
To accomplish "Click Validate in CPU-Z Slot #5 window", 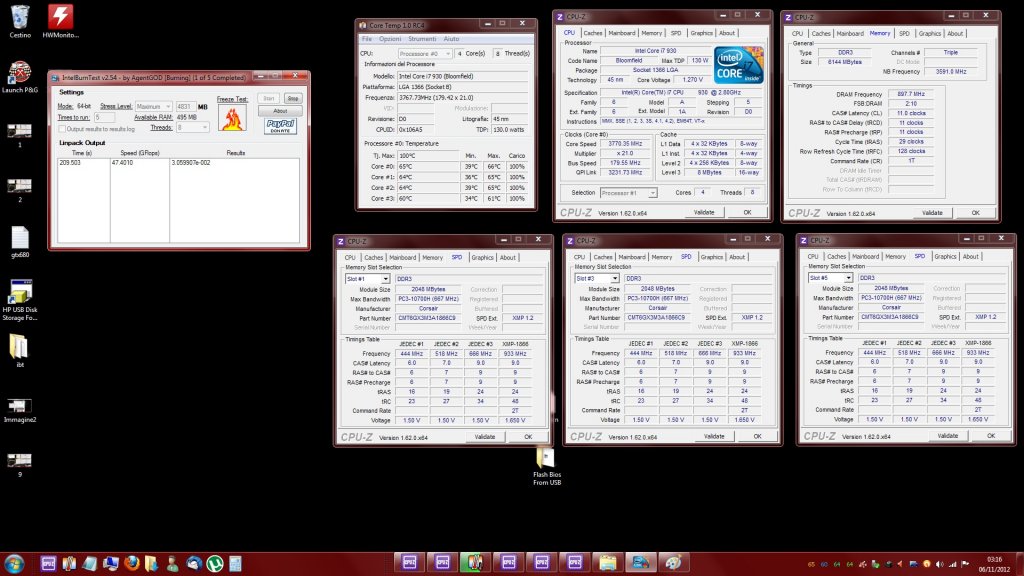I will point(948,436).
